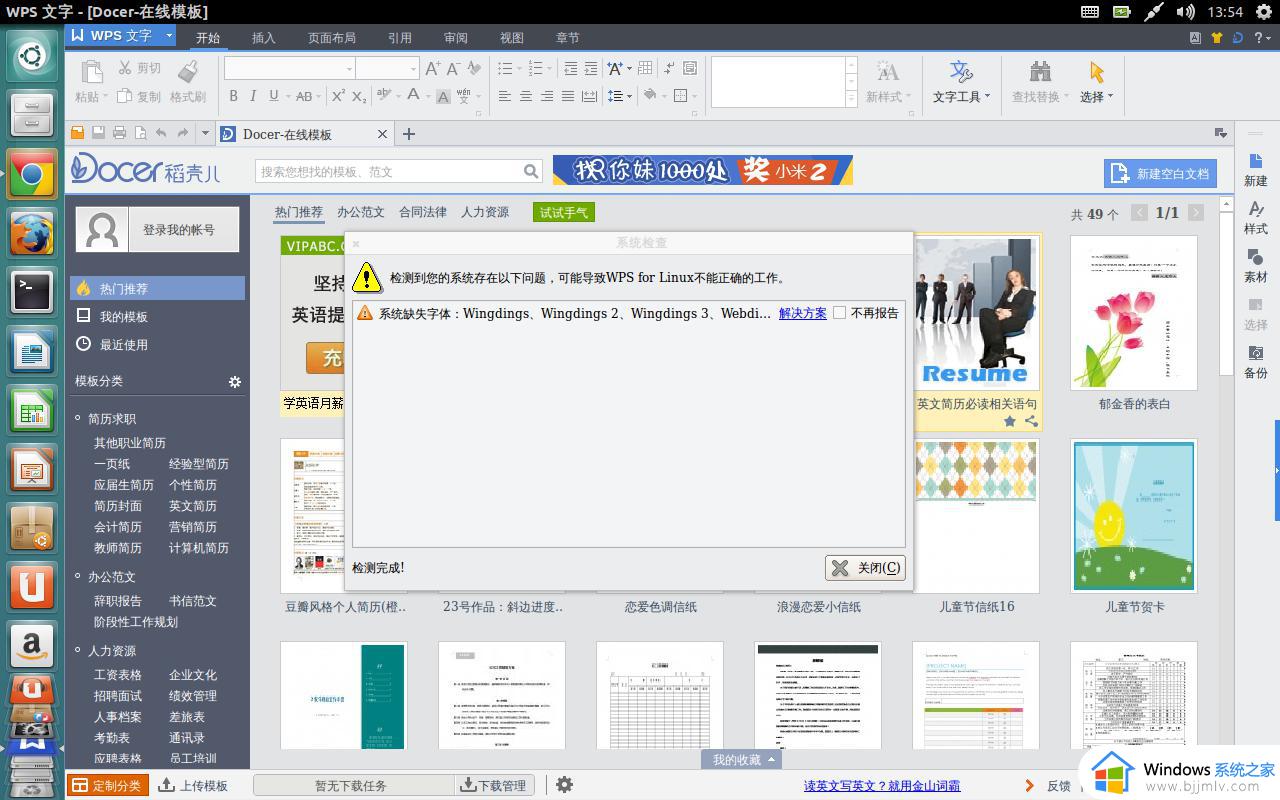The image size is (1280, 800).
Task: Click the Copy icon
Action: pos(125,96)
